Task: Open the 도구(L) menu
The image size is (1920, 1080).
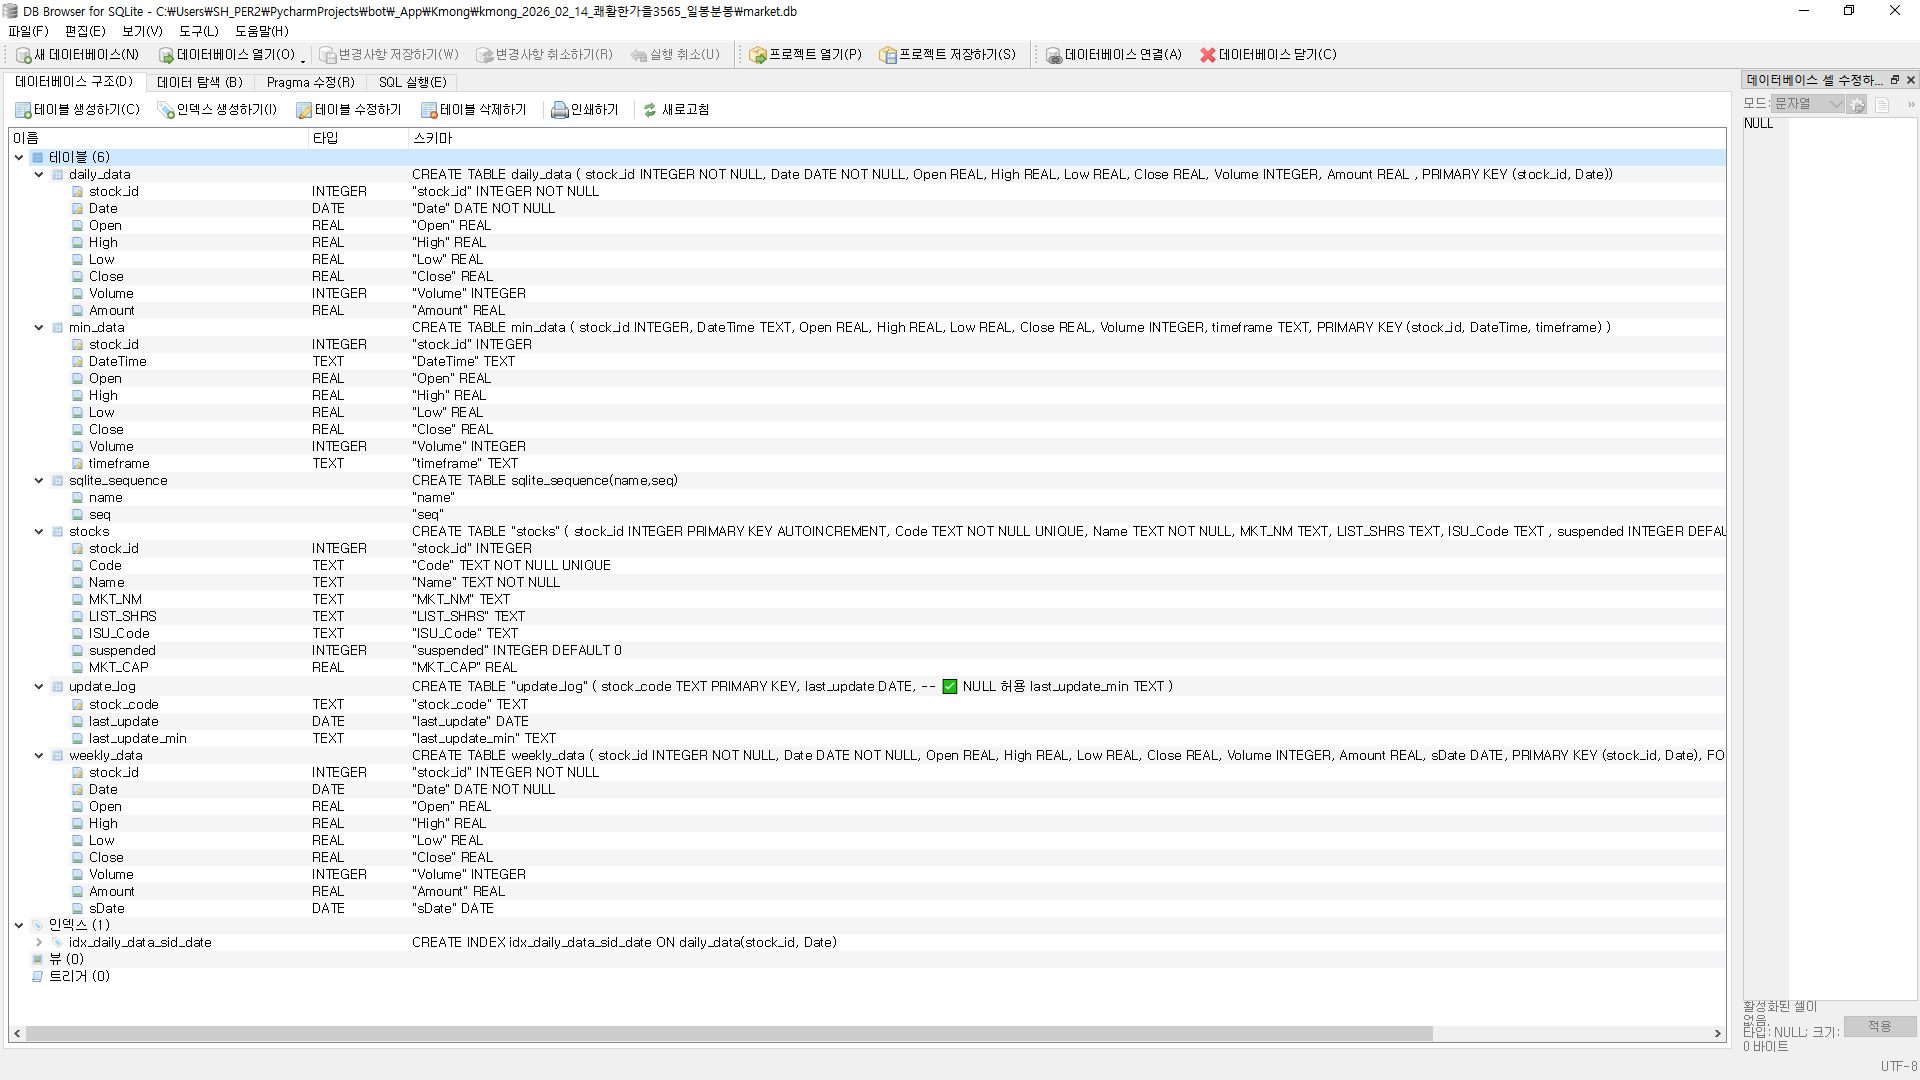Action: point(198,31)
